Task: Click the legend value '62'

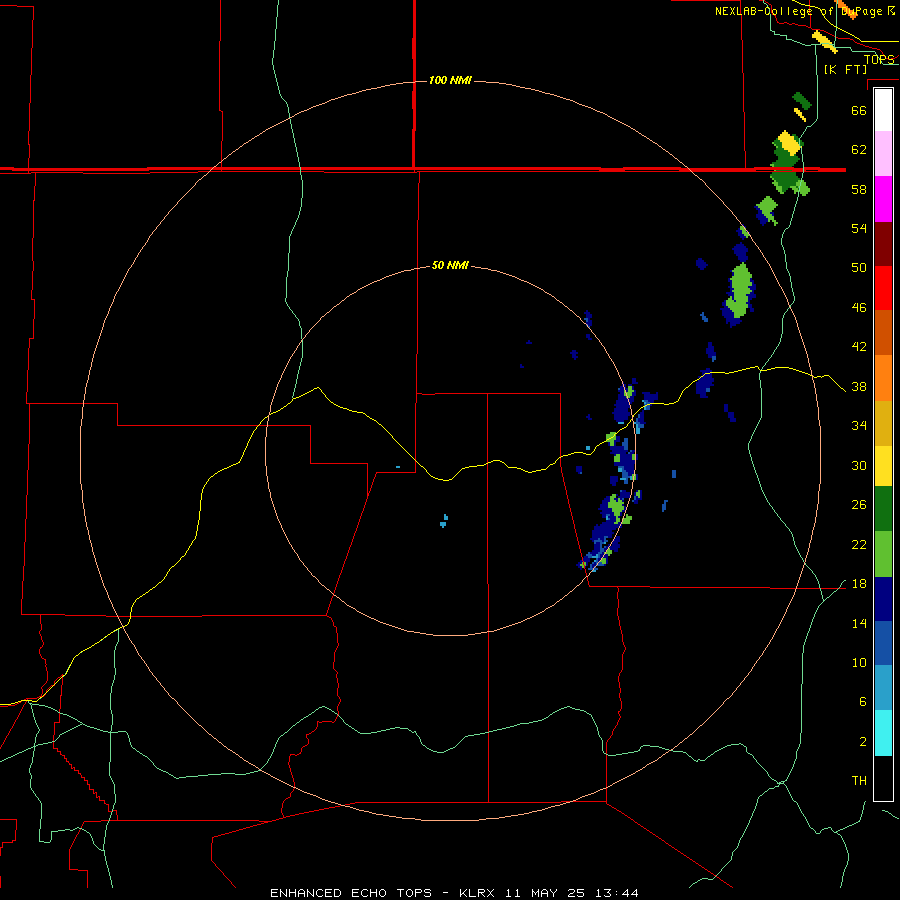Action: (859, 150)
